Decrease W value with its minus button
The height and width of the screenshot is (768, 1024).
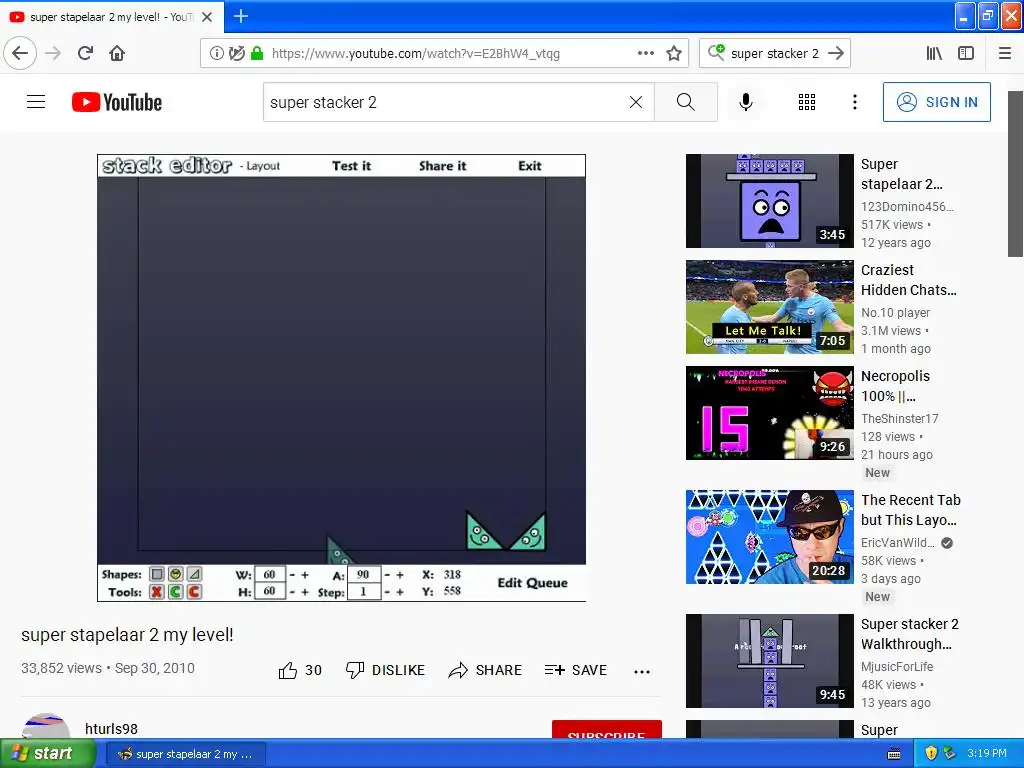click(293, 575)
